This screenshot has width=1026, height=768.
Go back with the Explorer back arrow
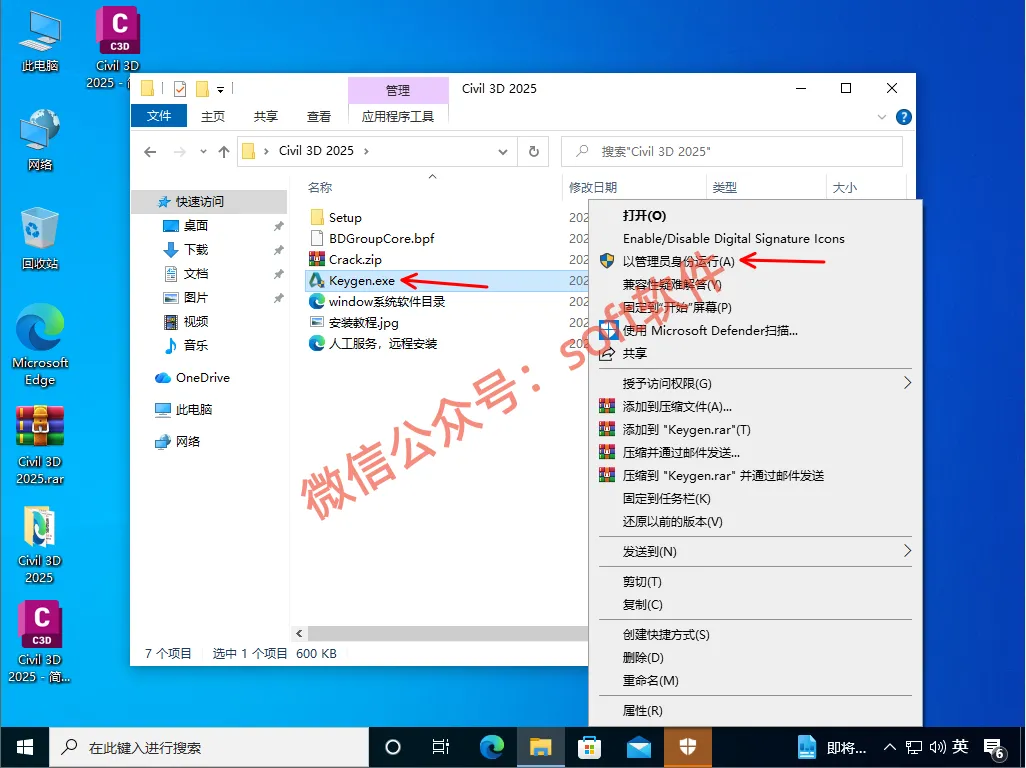pos(150,152)
